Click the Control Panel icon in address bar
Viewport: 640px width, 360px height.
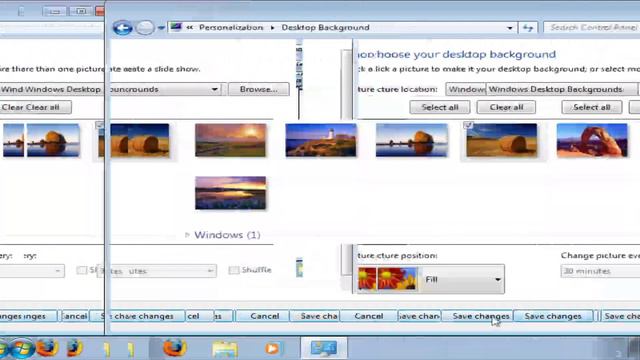[x=176, y=27]
